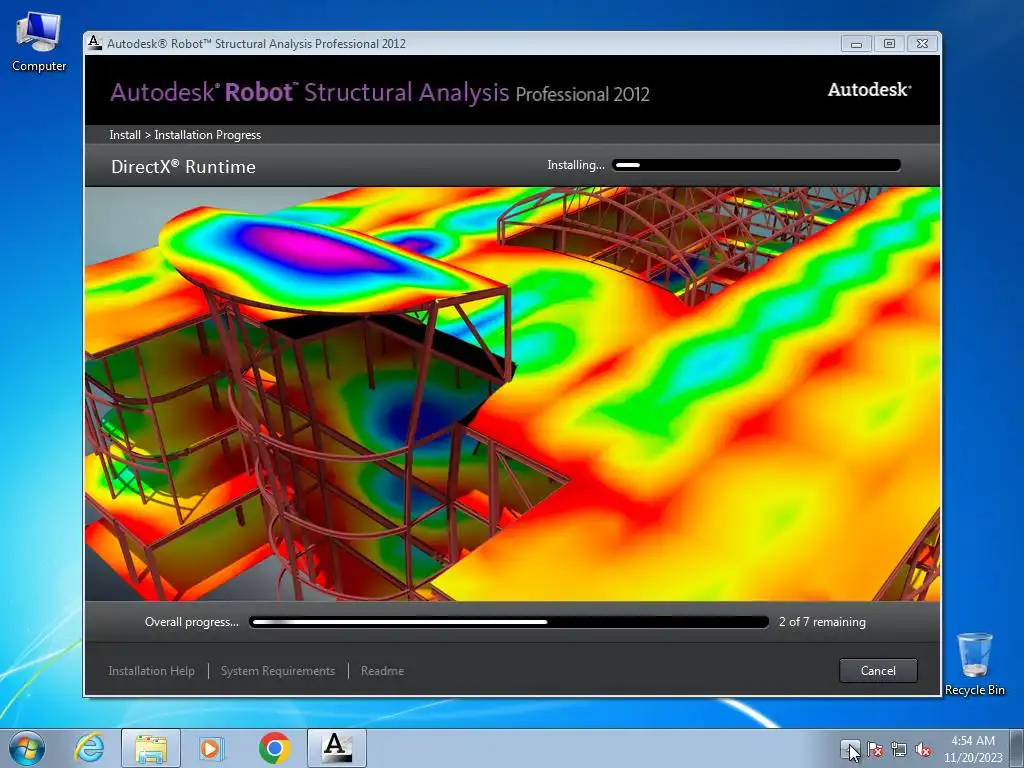Image resolution: width=1024 pixels, height=768 pixels.
Task: Cancel the Robot Structural Analysis installation
Action: [878, 671]
